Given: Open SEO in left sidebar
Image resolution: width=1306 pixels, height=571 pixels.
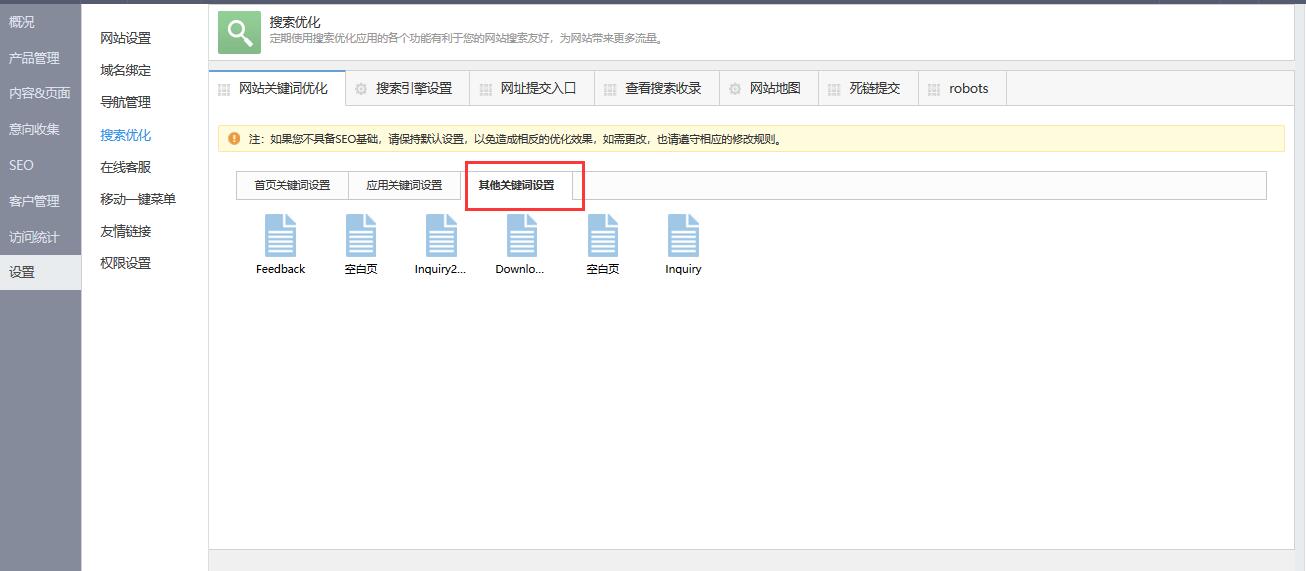Looking at the screenshot, I should pos(41,165).
